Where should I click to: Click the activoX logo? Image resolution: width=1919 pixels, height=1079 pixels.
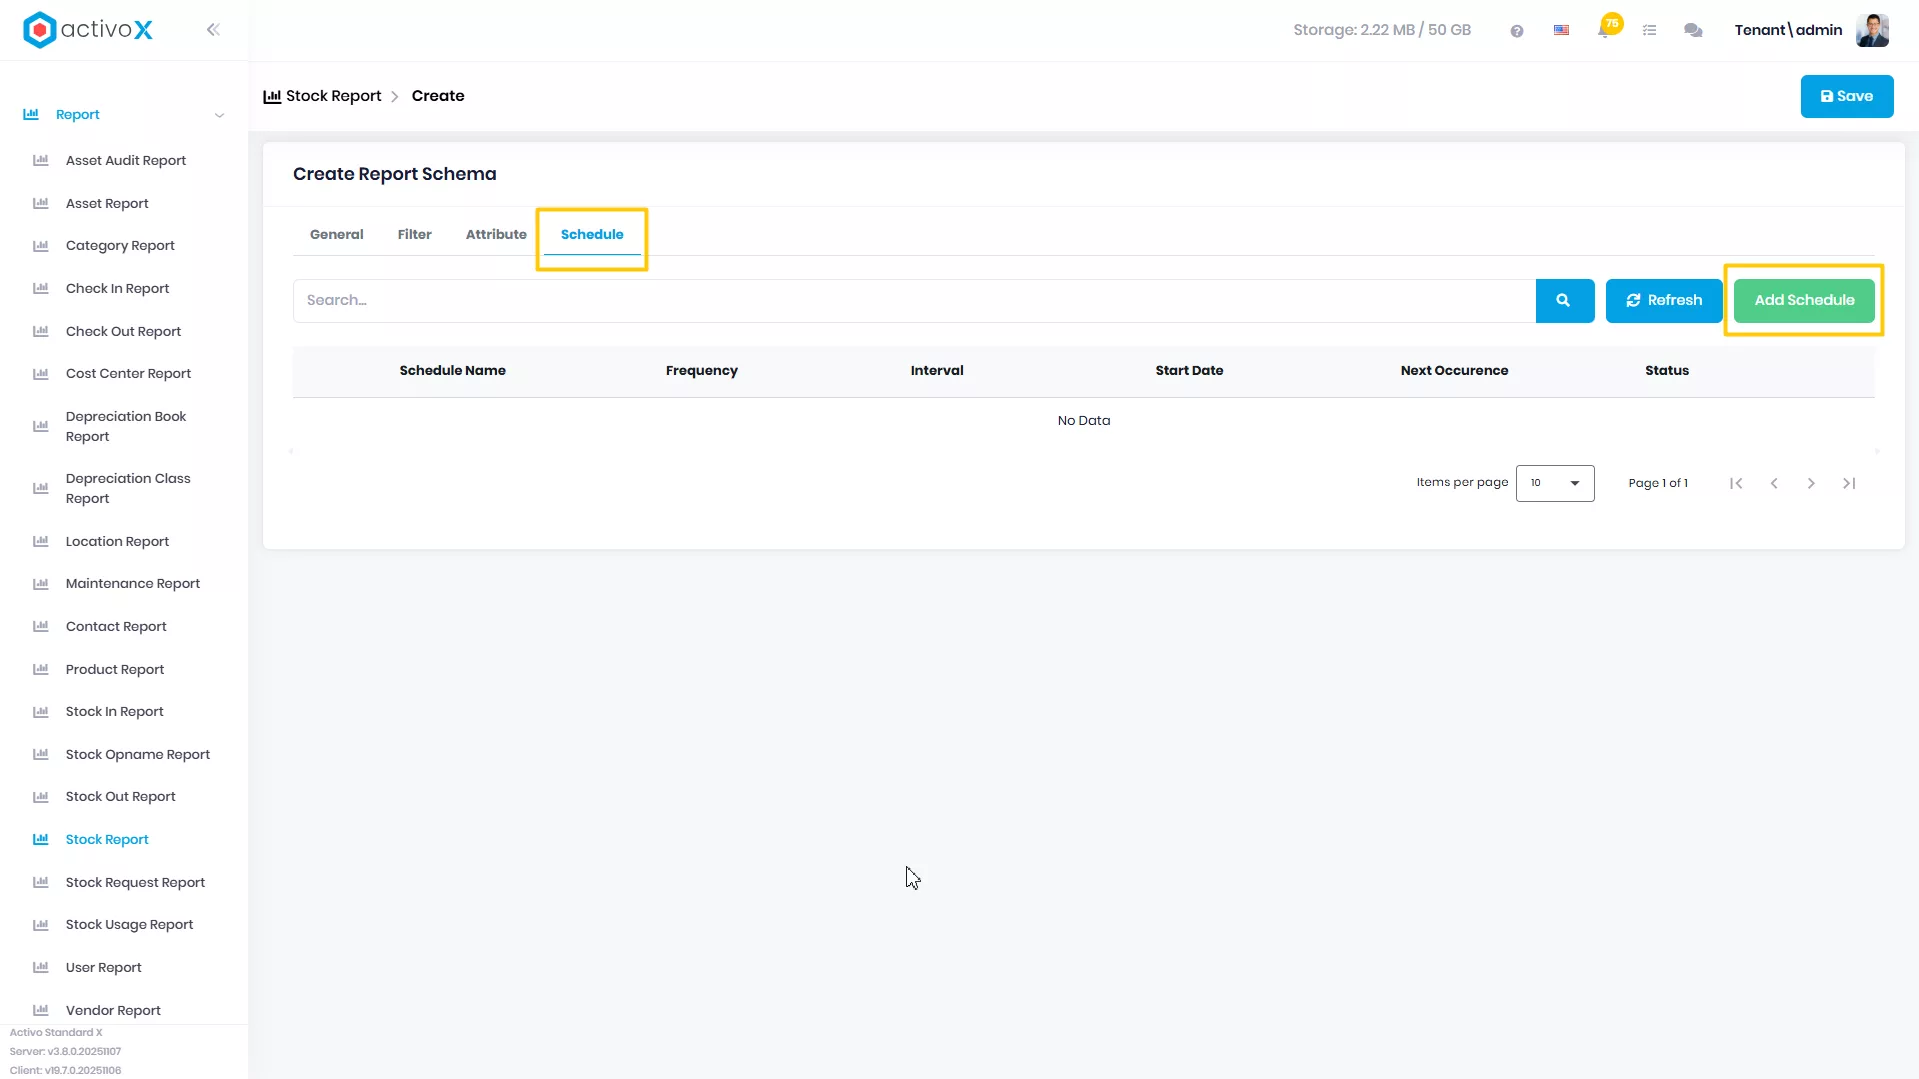(x=88, y=30)
